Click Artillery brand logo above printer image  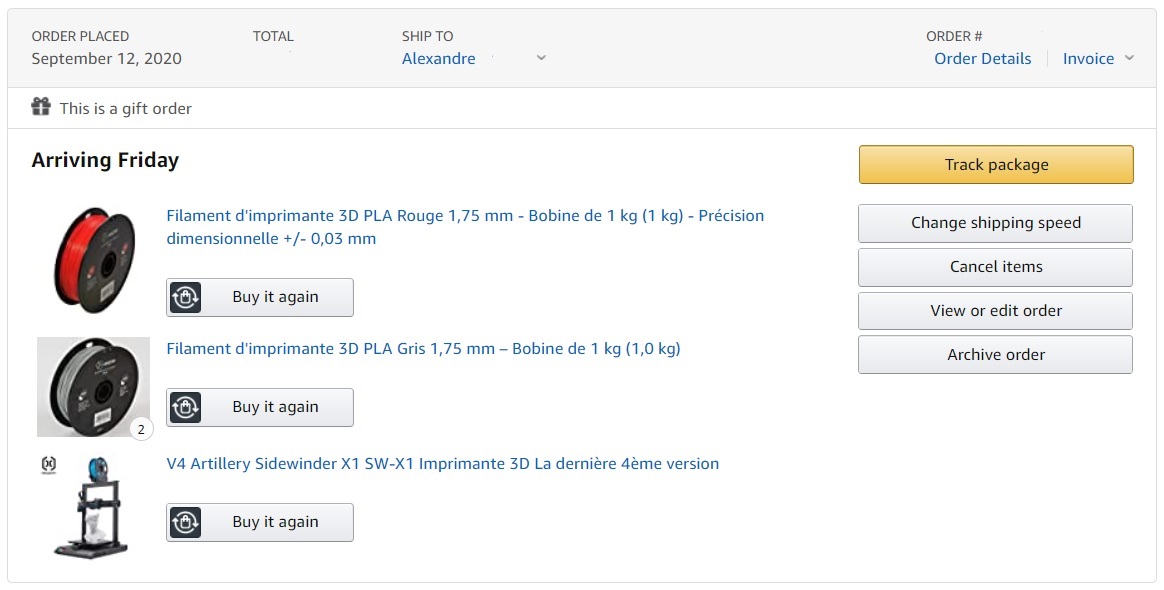tap(48, 465)
